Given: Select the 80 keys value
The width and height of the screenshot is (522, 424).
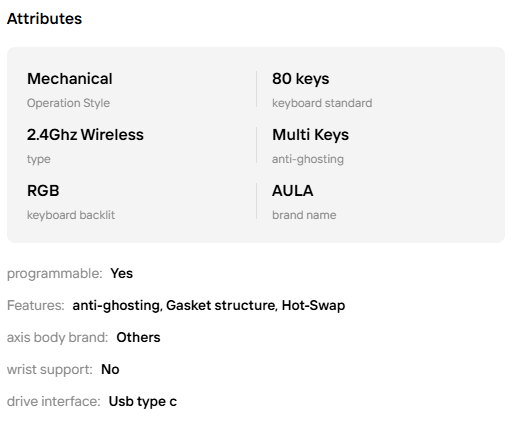Looking at the screenshot, I should tap(300, 79).
